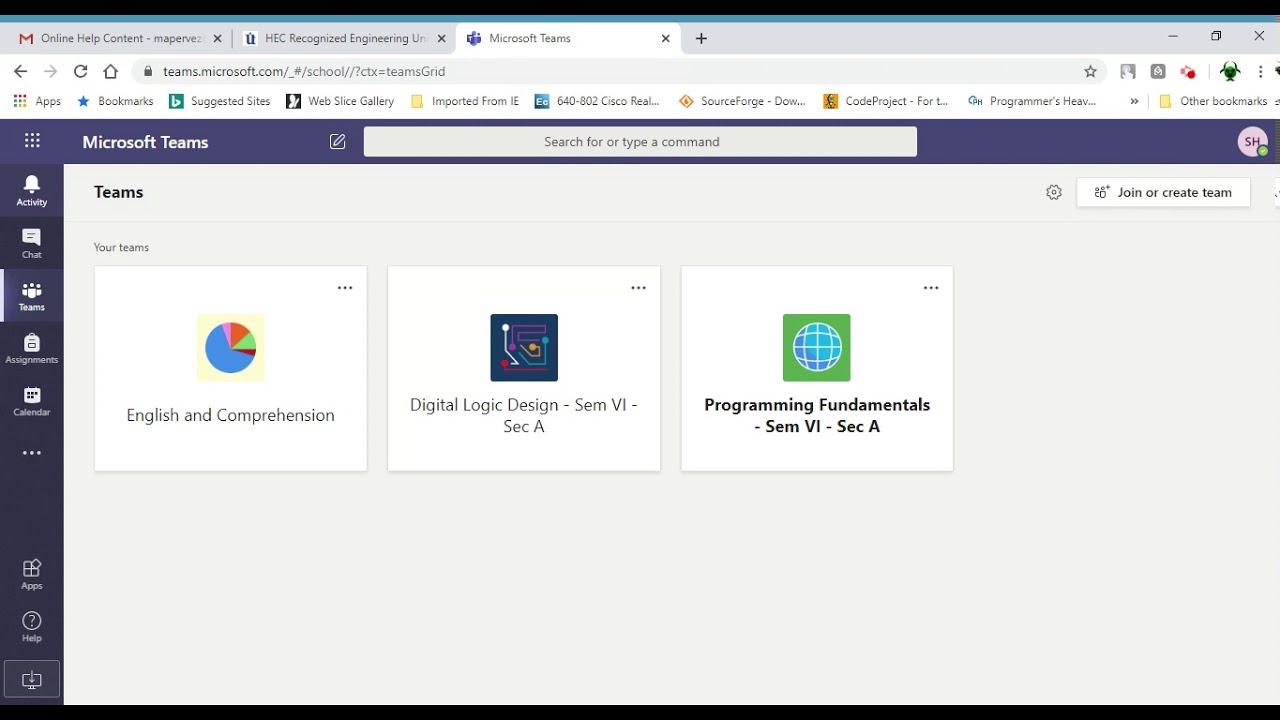Screen dimensions: 1280x720
Task: Open Web Slice Gallery bookmark
Action: pos(340,101)
